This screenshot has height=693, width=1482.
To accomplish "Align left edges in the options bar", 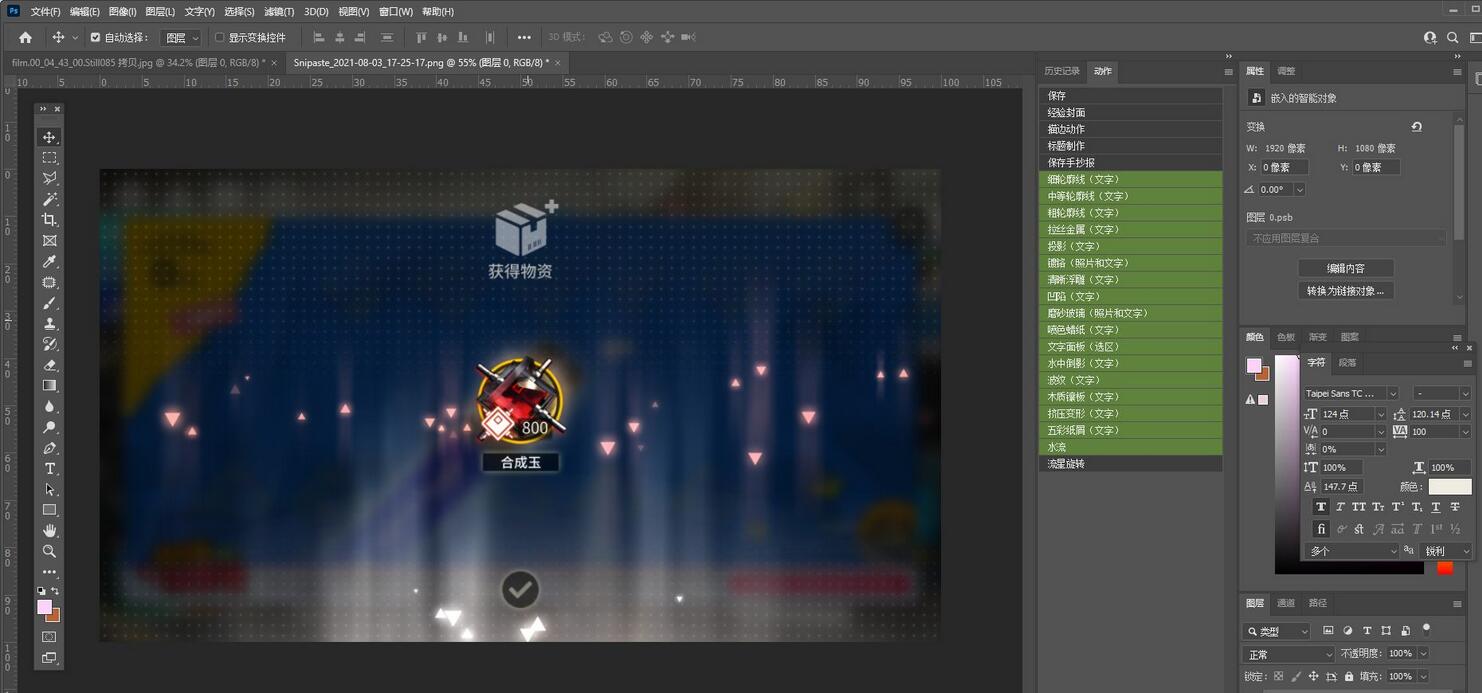I will pyautogui.click(x=319, y=37).
